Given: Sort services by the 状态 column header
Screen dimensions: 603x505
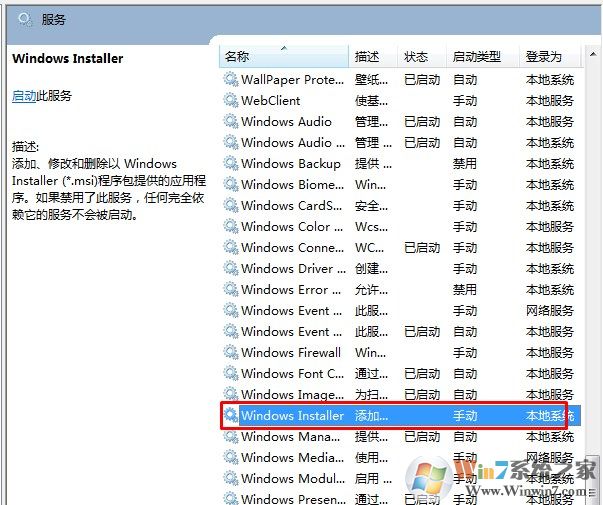Looking at the screenshot, I should (421, 57).
